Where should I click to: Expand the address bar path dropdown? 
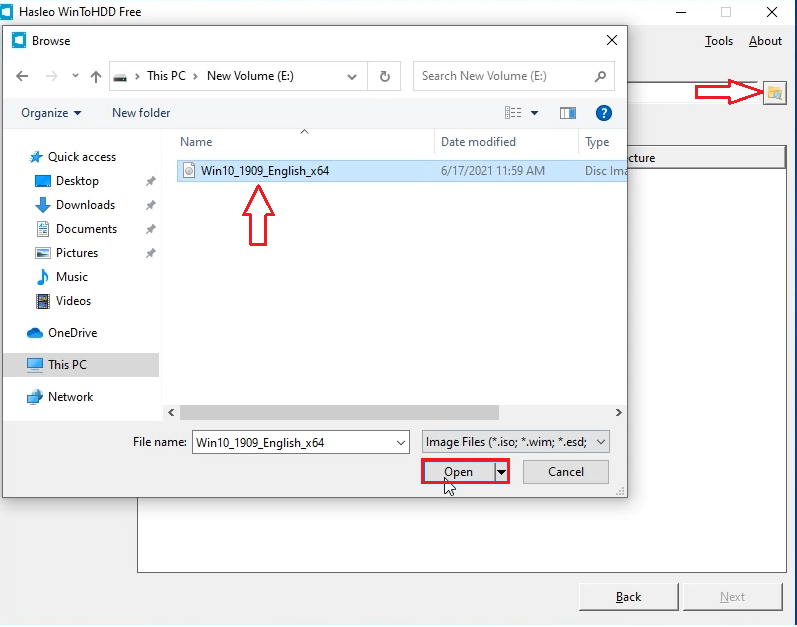[352, 77]
